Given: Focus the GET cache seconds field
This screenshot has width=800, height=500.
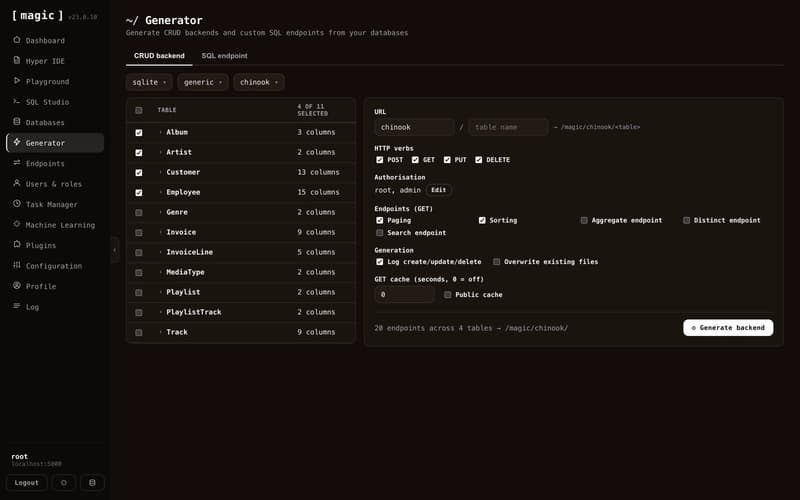Looking at the screenshot, I should coord(405,295).
